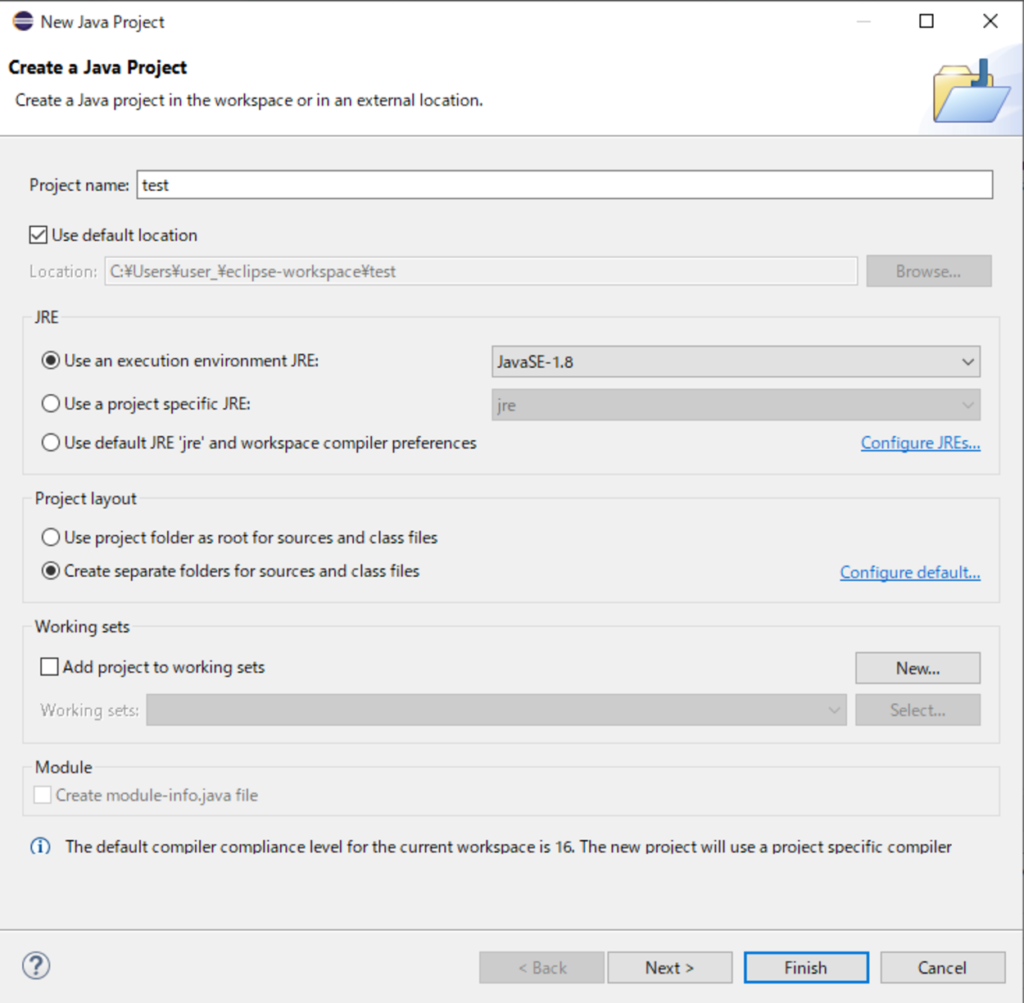The height and width of the screenshot is (1003, 1024).
Task: Expand the Working sets combo box
Action: point(496,710)
